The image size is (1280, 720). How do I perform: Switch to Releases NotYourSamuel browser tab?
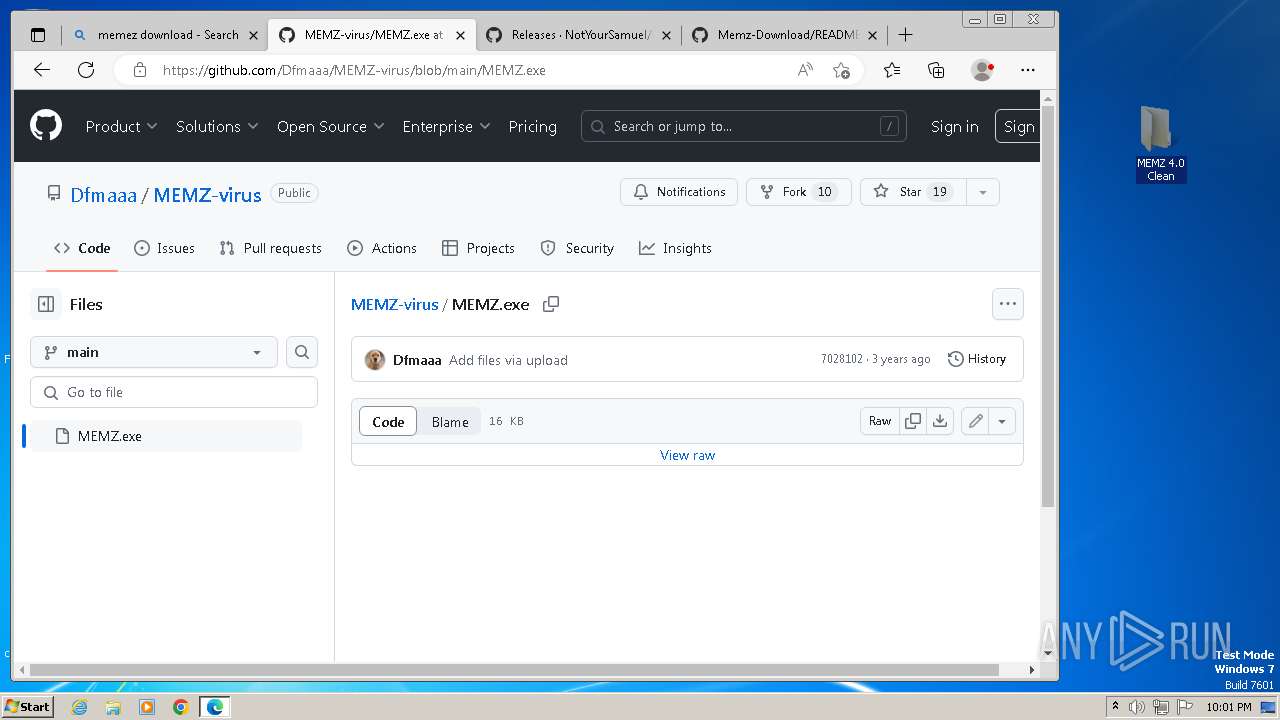tap(578, 35)
